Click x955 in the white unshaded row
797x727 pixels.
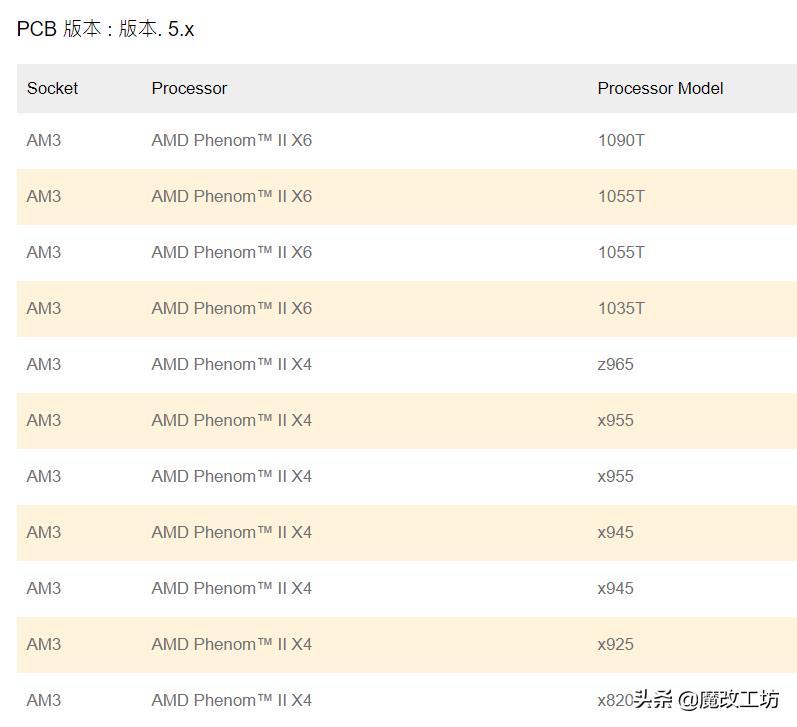616,476
